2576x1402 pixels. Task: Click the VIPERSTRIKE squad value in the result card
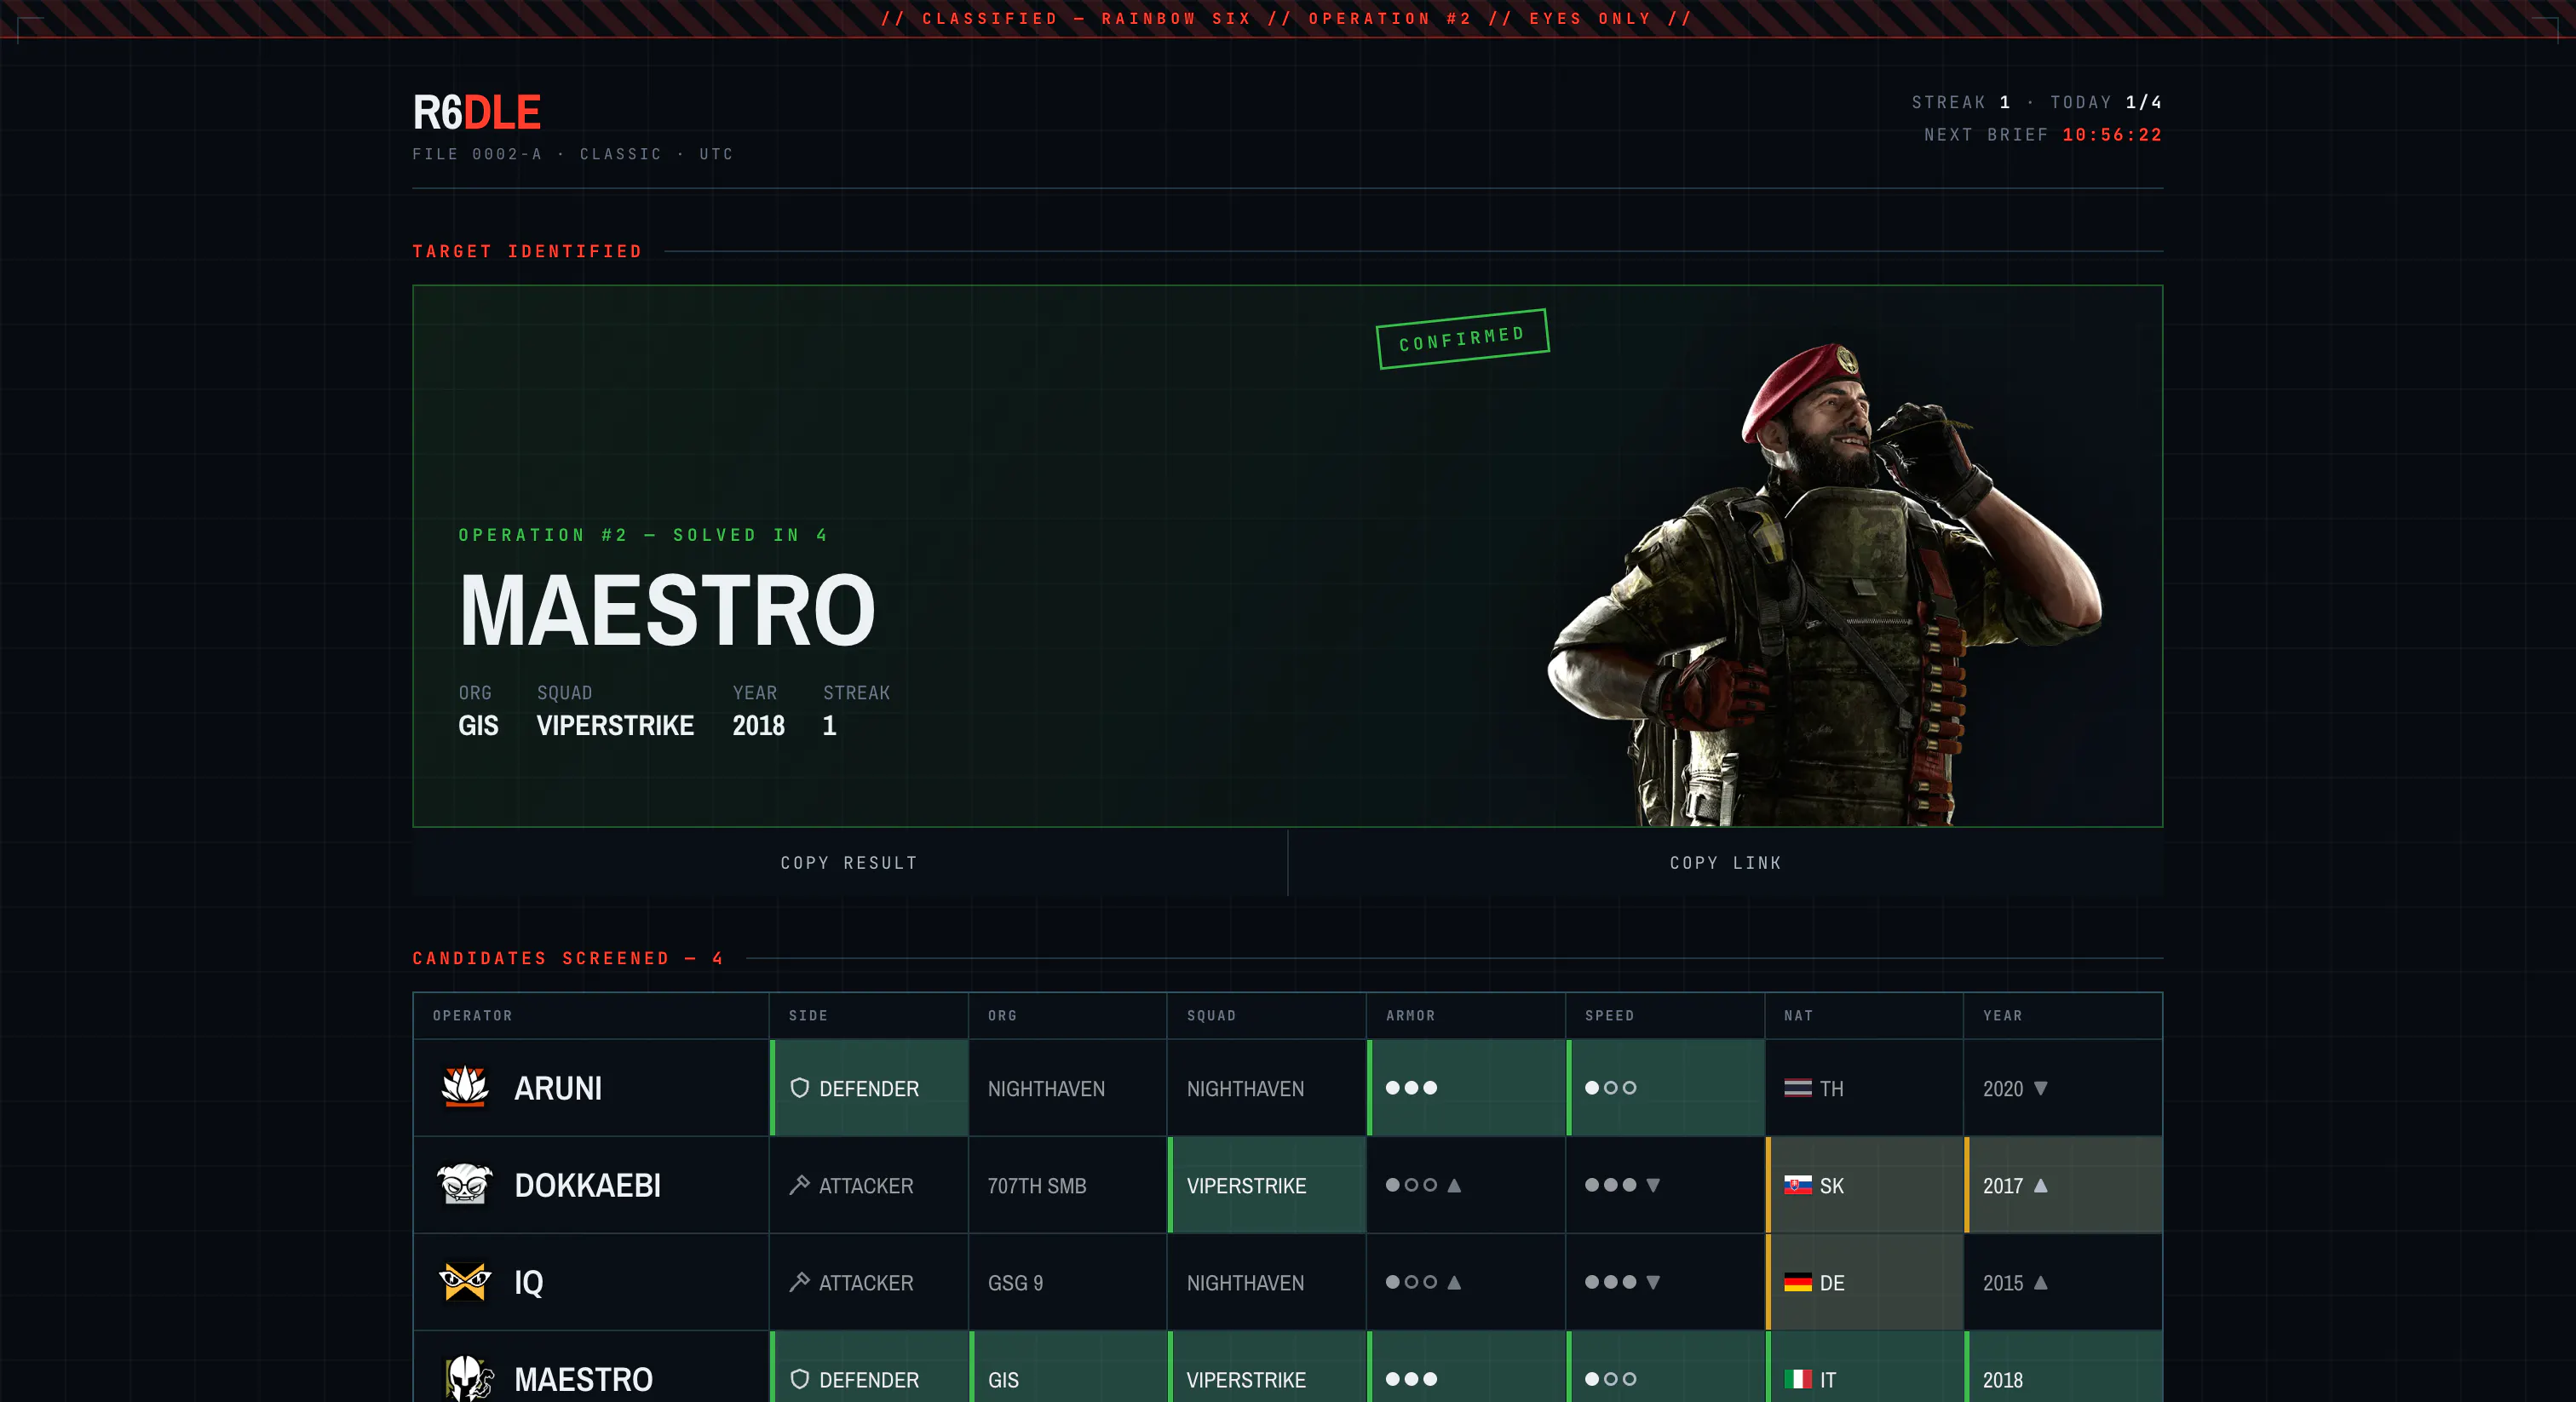click(615, 725)
